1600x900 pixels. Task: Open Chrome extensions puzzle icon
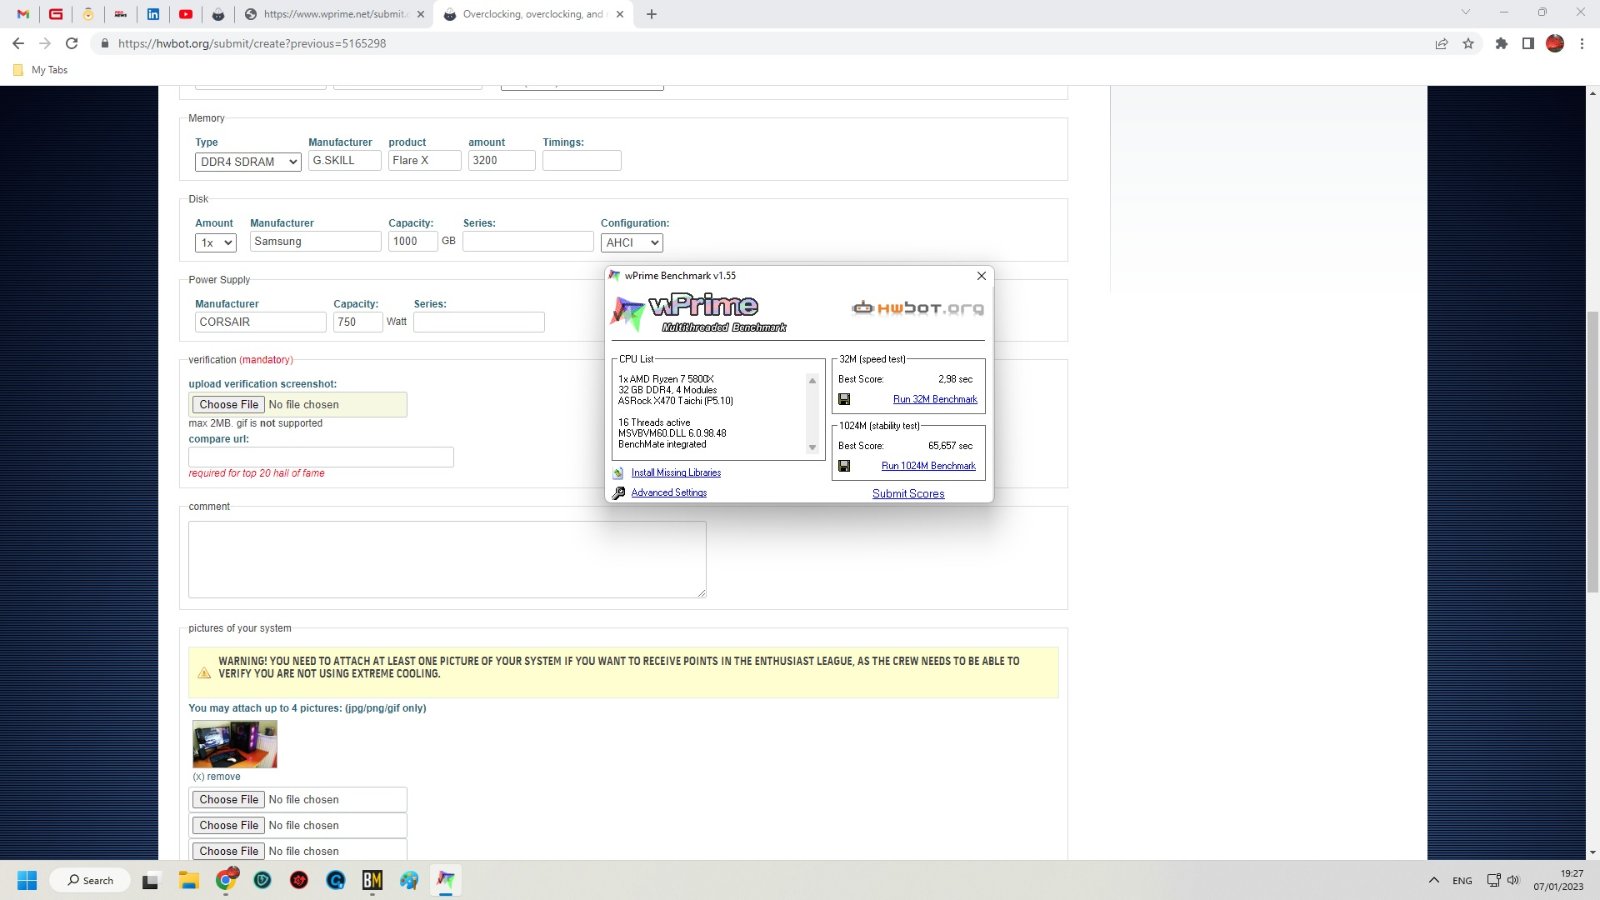pos(1501,43)
